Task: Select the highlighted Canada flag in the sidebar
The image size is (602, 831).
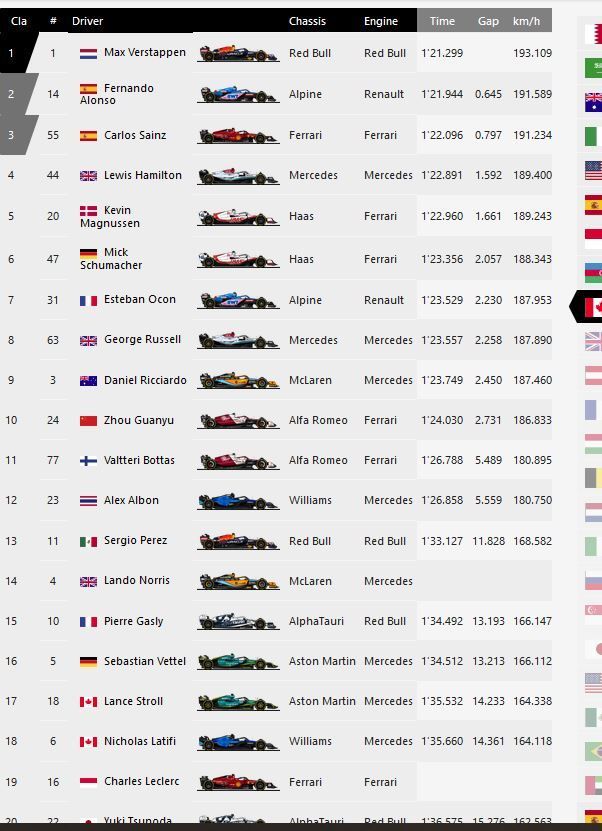Action: tap(590, 307)
